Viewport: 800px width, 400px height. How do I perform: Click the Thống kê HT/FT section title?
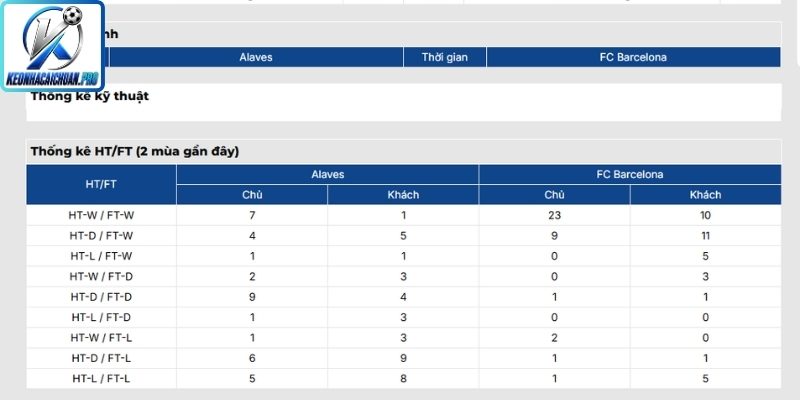coord(135,152)
